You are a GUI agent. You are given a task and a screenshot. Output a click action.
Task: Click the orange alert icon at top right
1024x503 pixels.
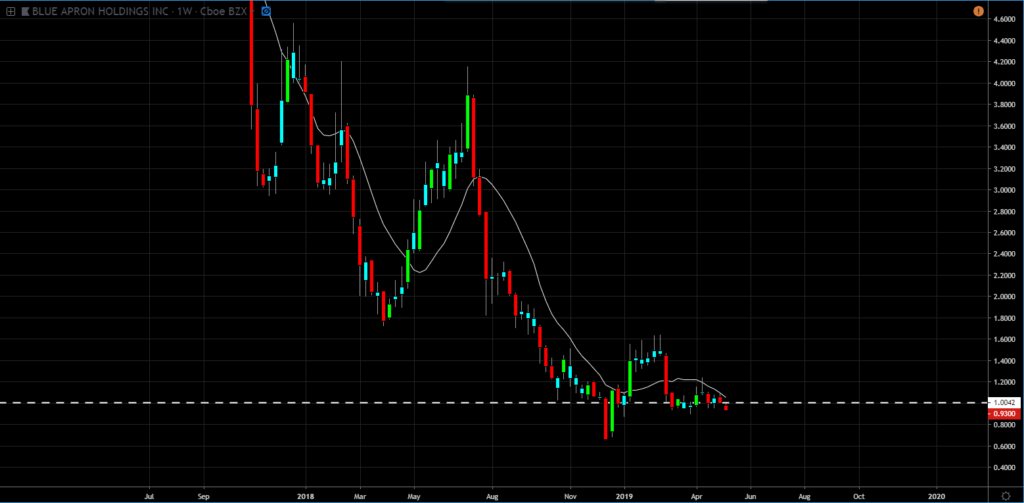point(978,11)
